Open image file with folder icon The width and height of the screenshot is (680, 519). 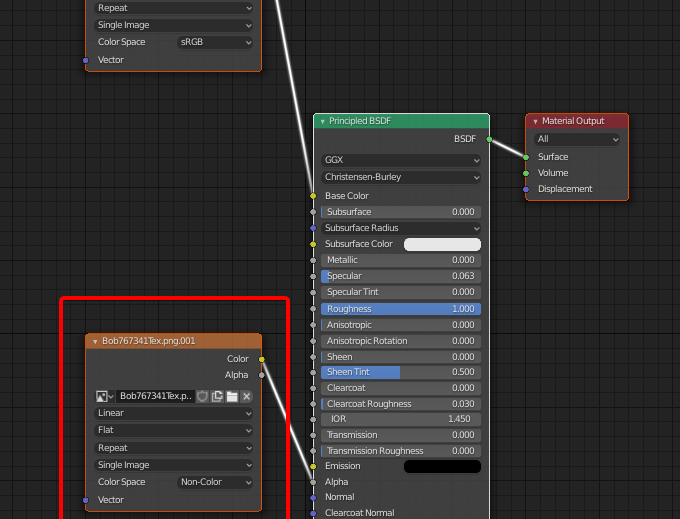click(x=232, y=396)
